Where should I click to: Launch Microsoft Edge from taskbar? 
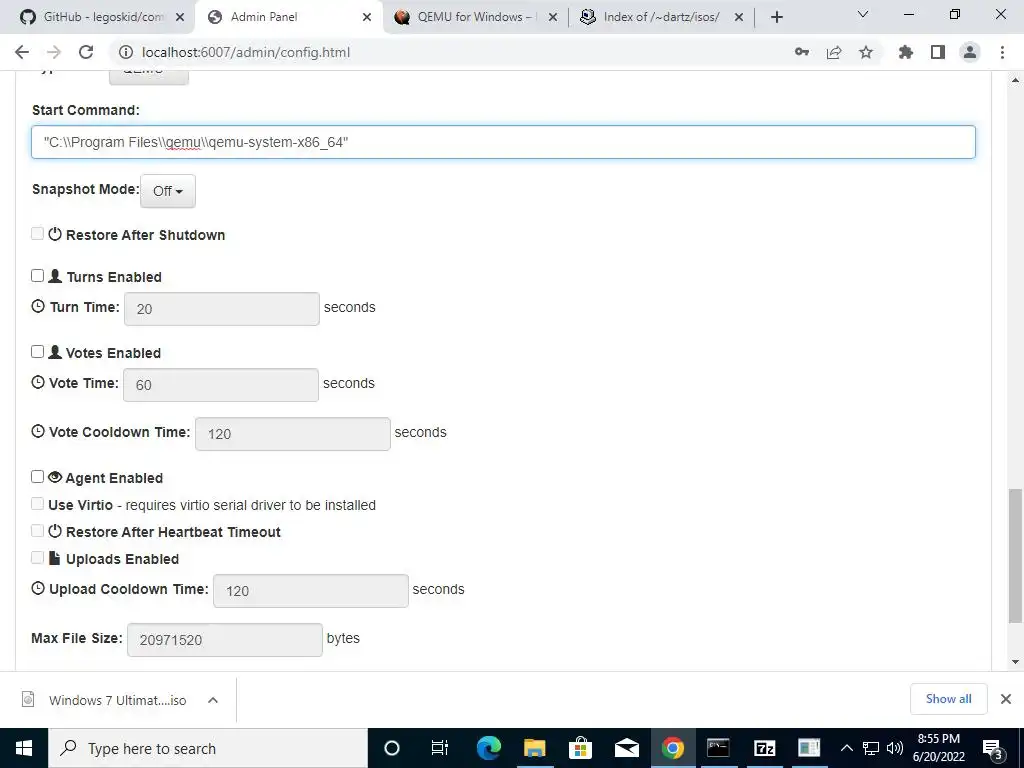pyautogui.click(x=488, y=748)
